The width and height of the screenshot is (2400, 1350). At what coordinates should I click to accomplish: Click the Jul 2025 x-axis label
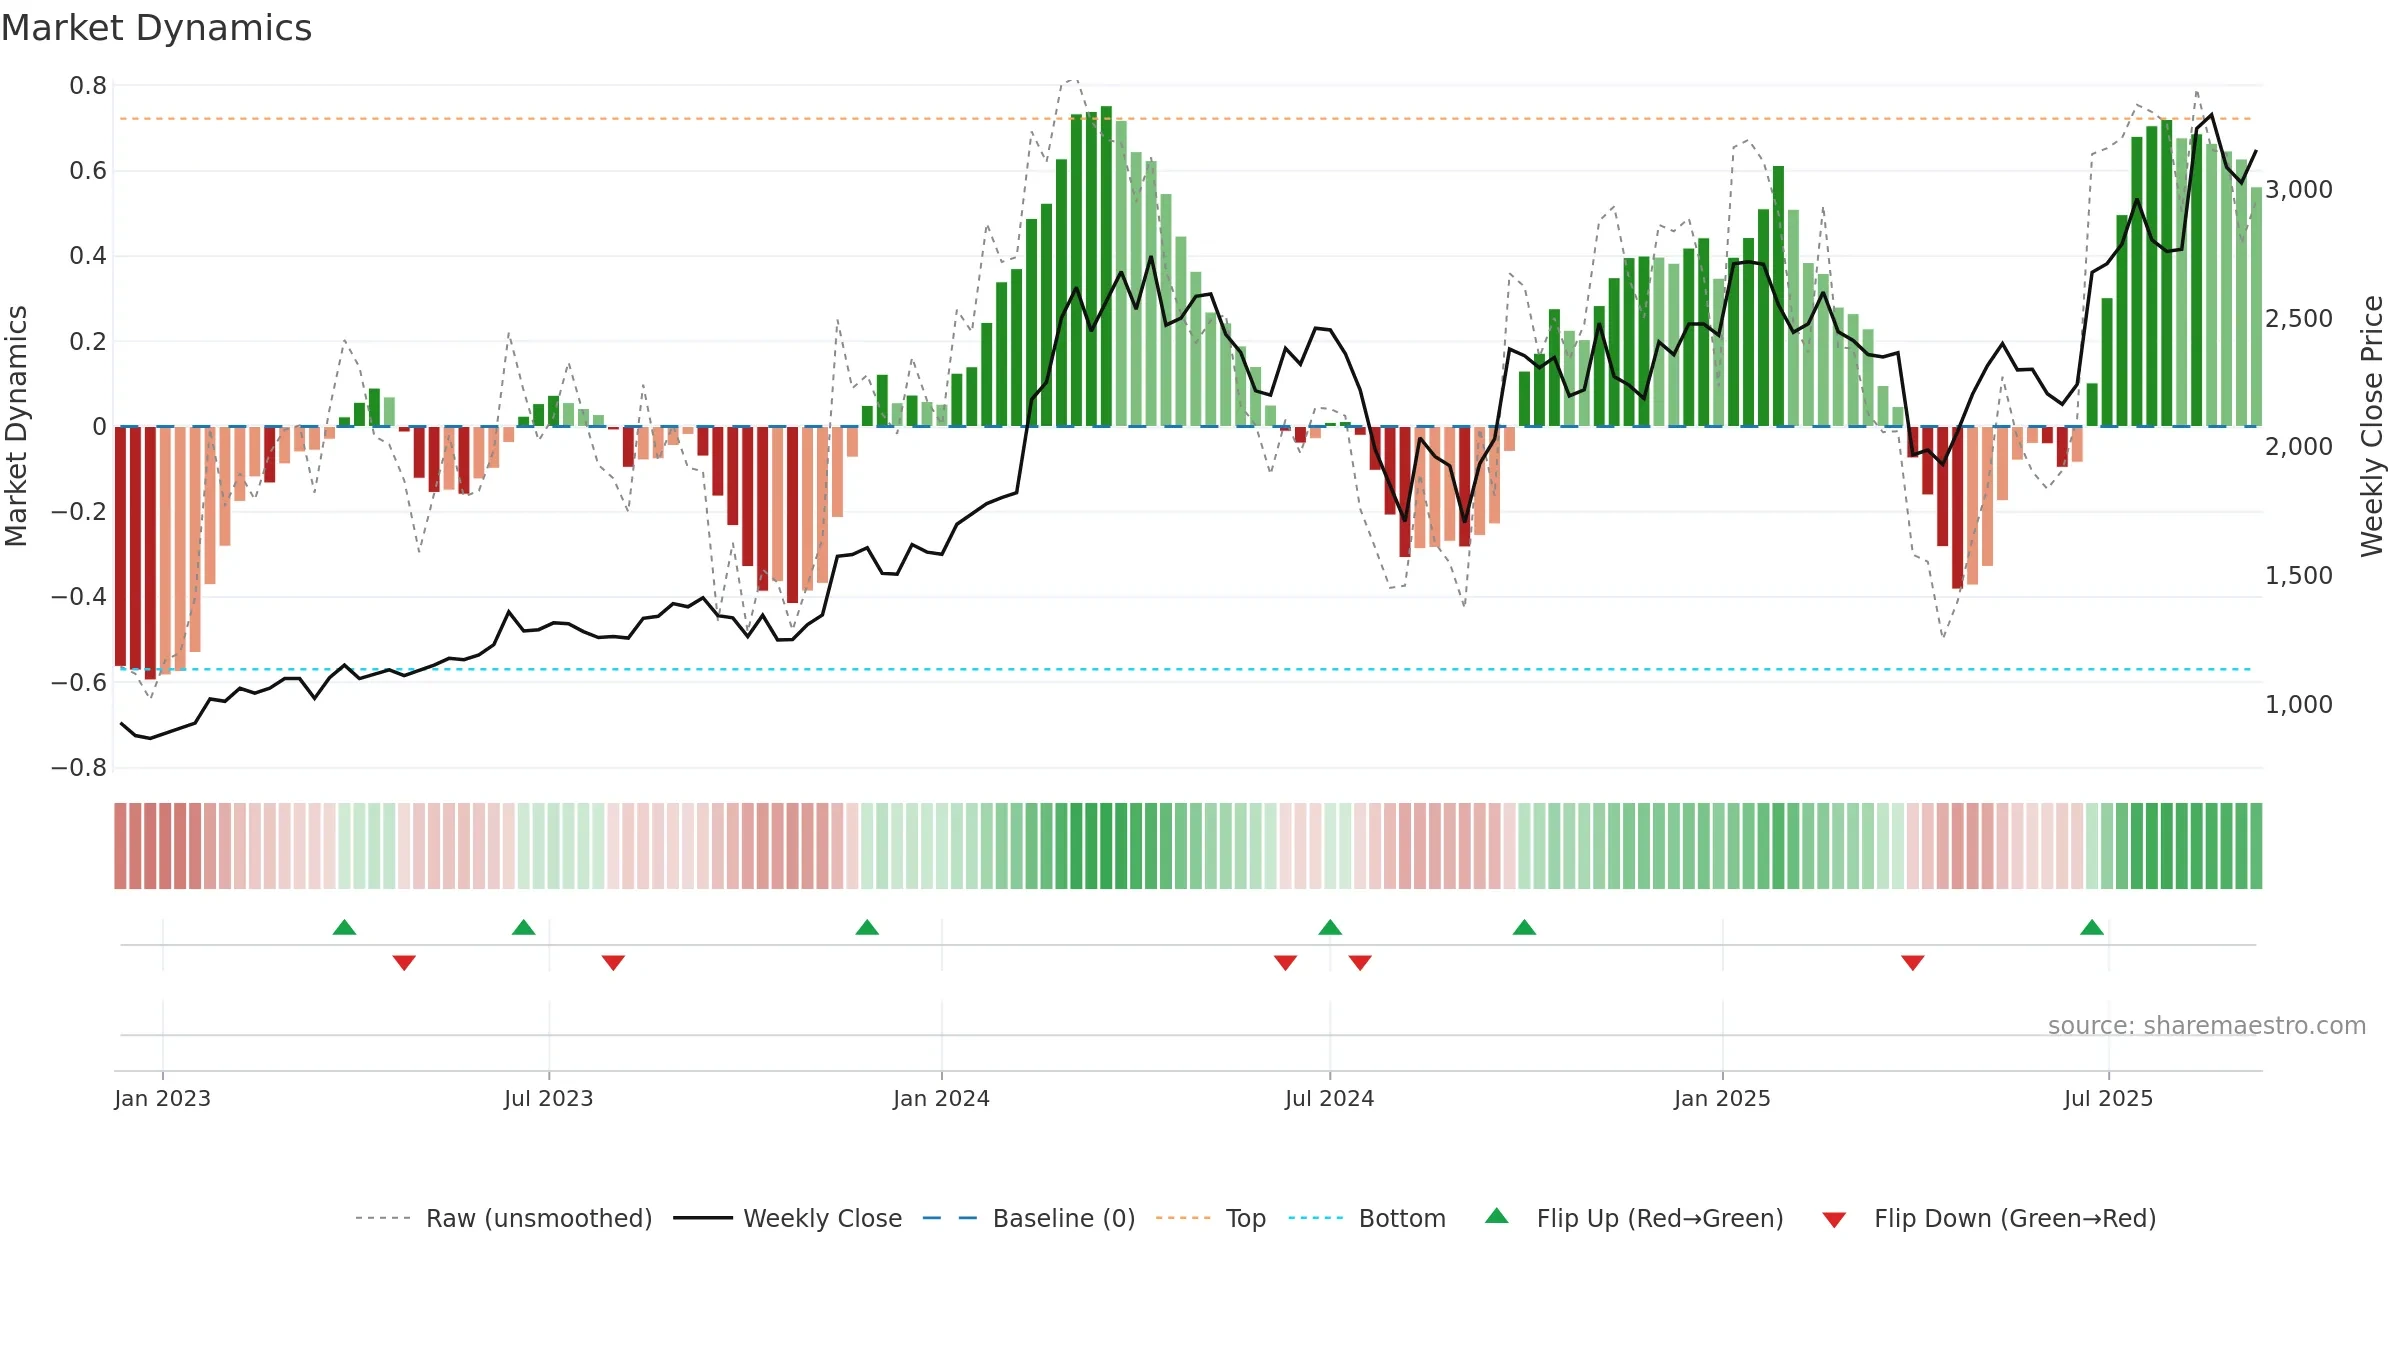tap(2108, 1098)
